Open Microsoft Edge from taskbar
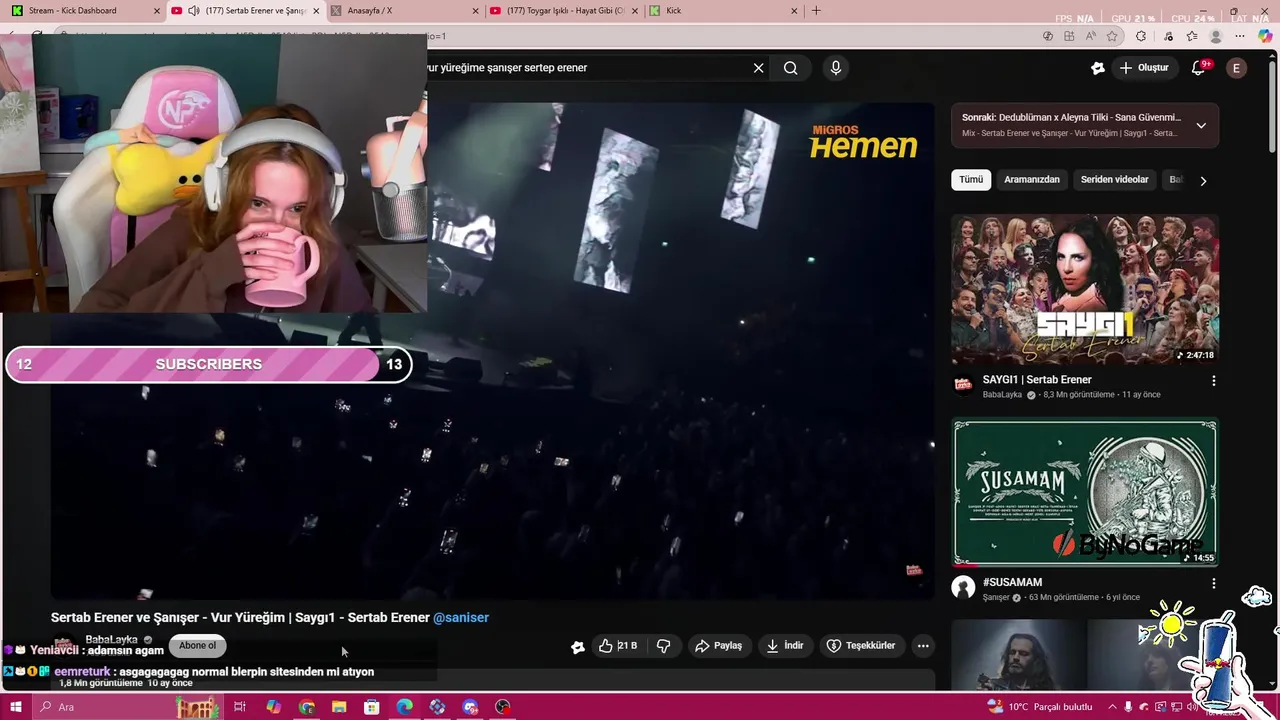 pyautogui.click(x=405, y=707)
